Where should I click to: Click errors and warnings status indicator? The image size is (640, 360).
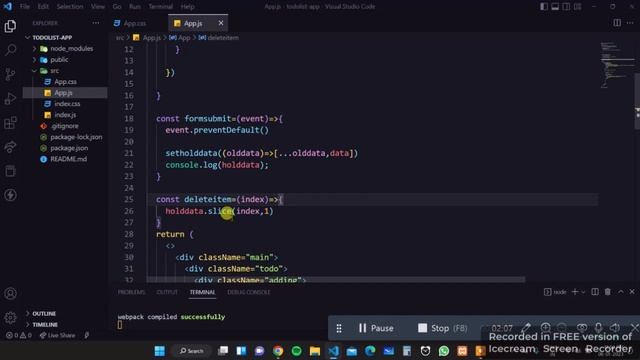[x=19, y=336]
